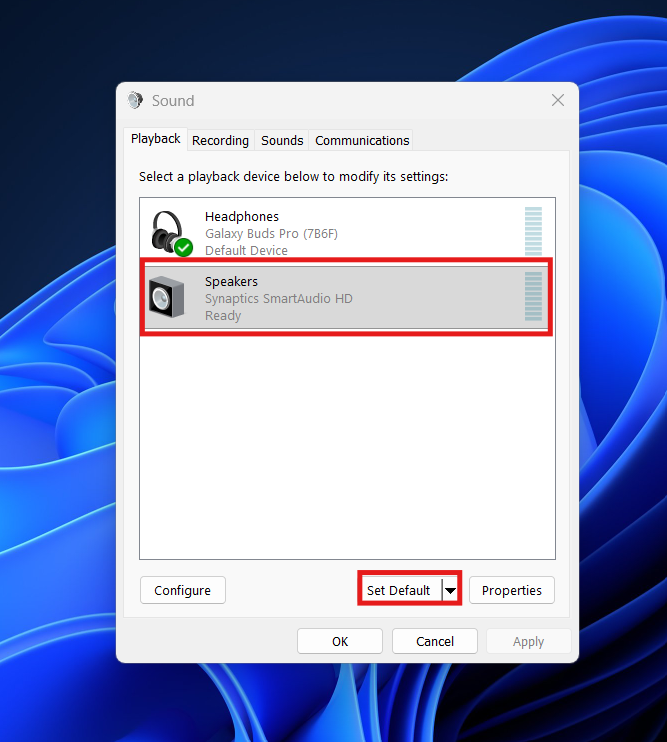Switch to the Recording tab
This screenshot has width=667, height=742.
220,141
